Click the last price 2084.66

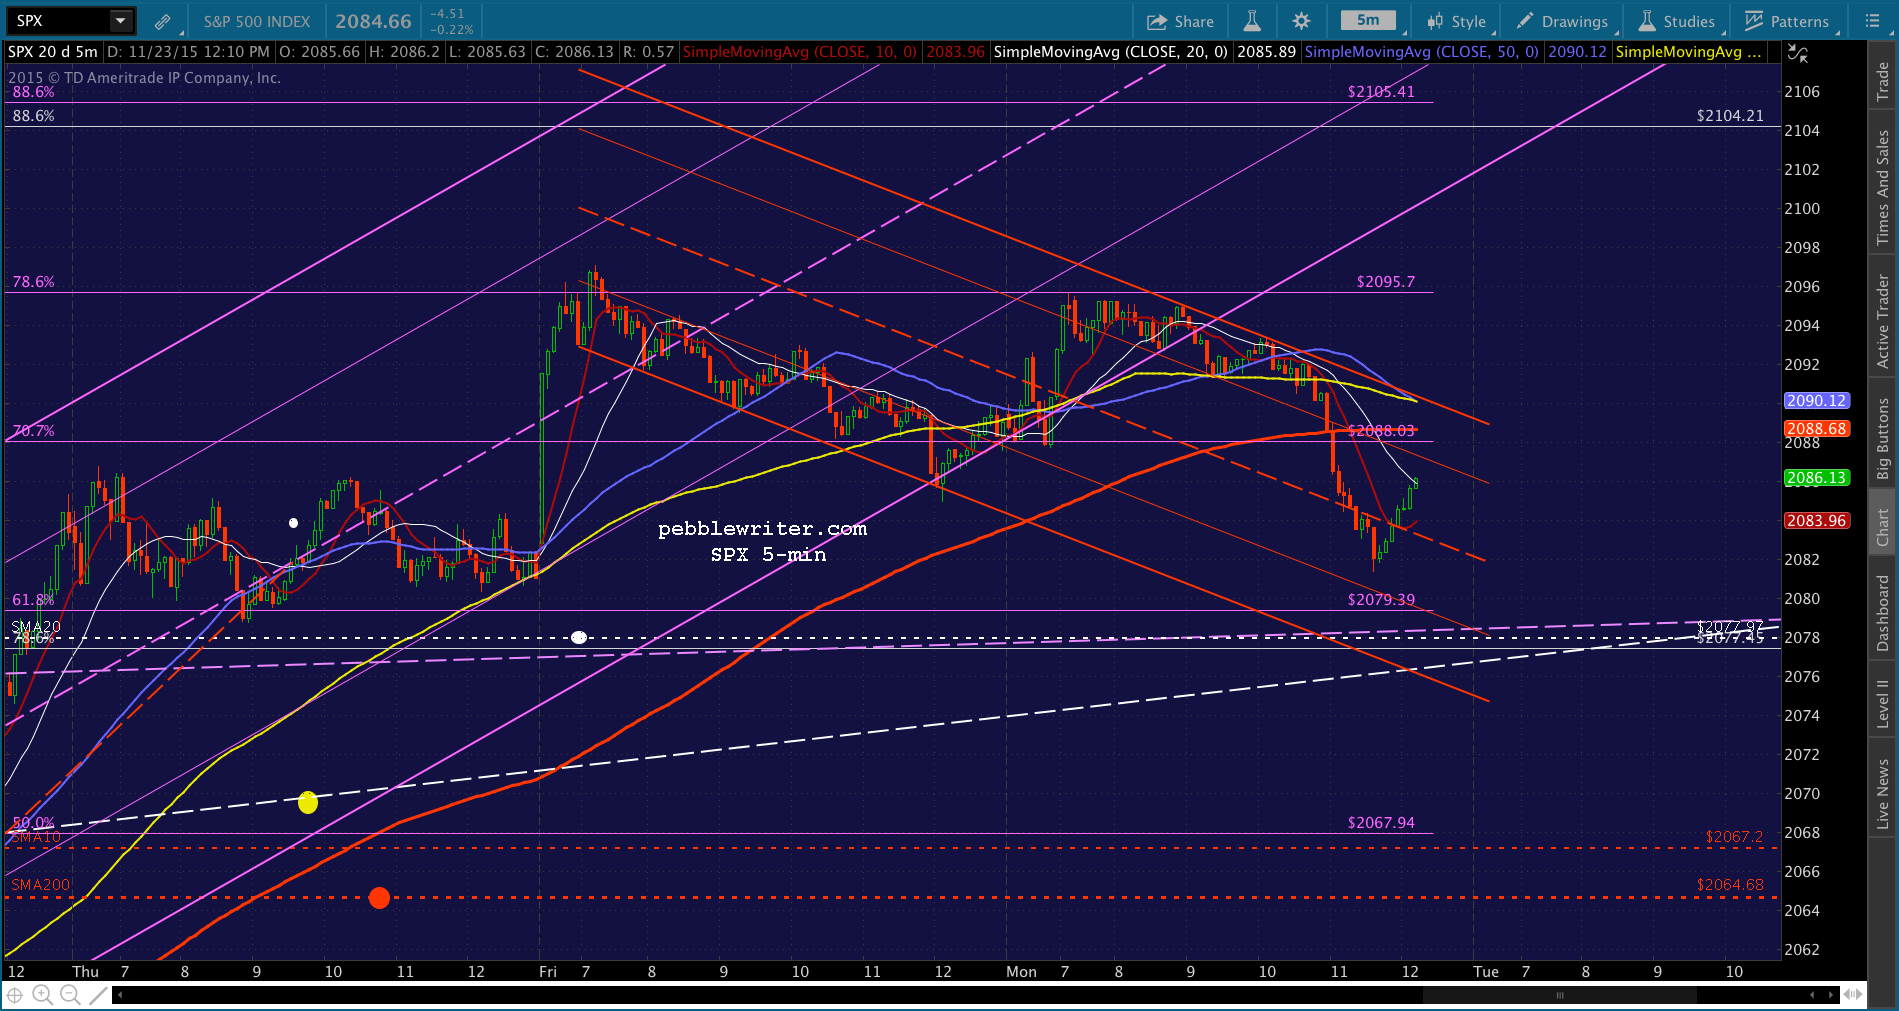pyautogui.click(x=373, y=21)
